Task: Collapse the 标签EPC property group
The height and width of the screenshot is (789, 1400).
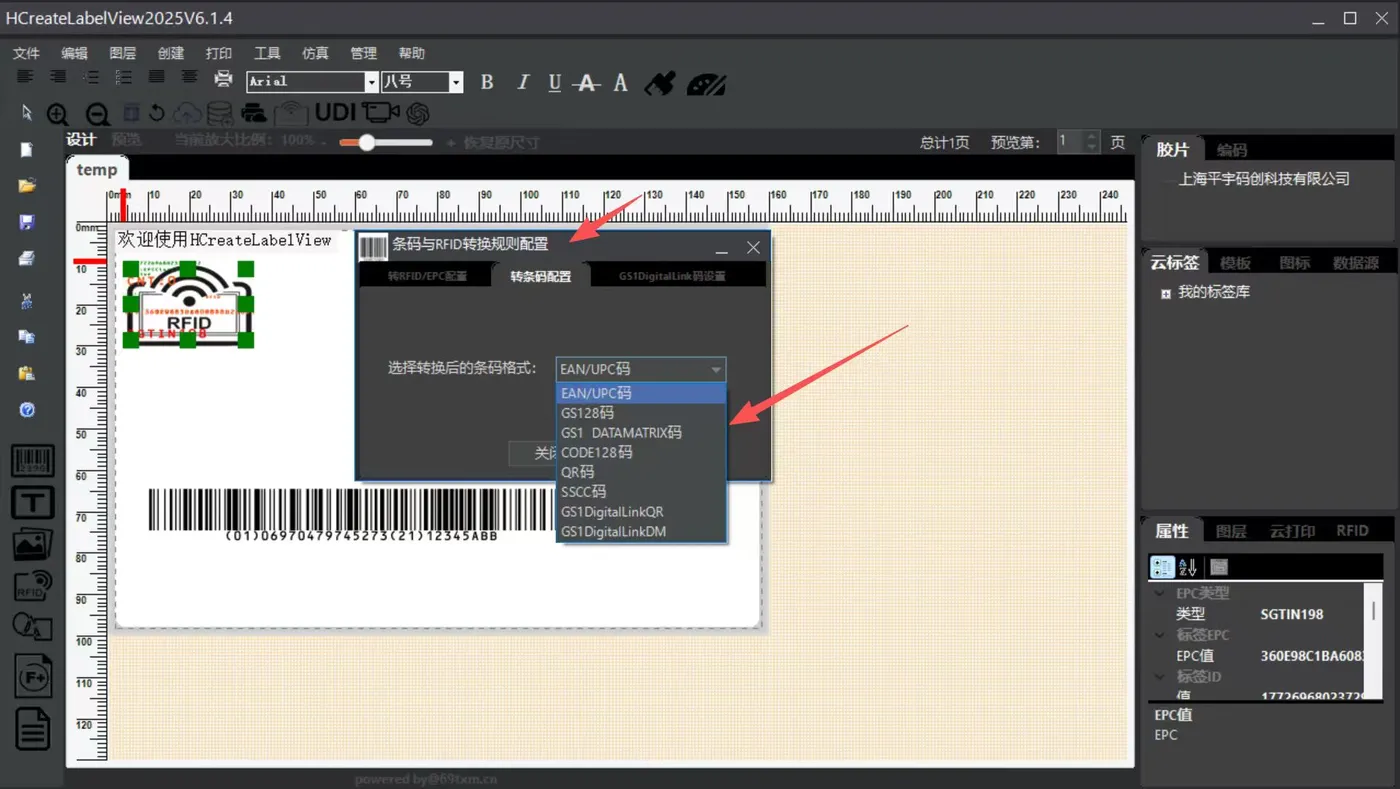Action: click(1160, 635)
